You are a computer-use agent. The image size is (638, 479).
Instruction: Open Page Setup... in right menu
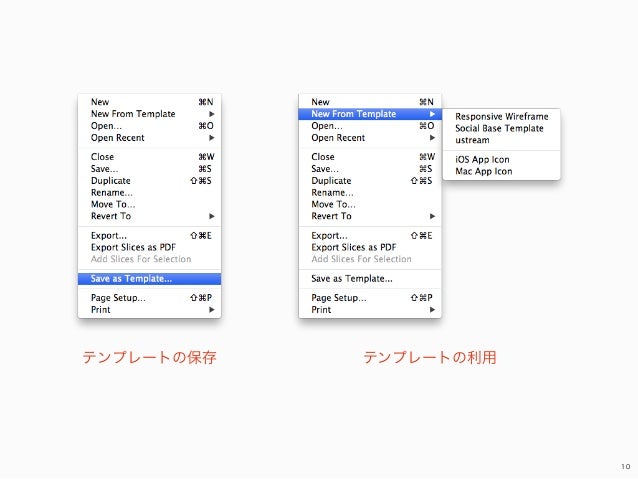(370, 298)
